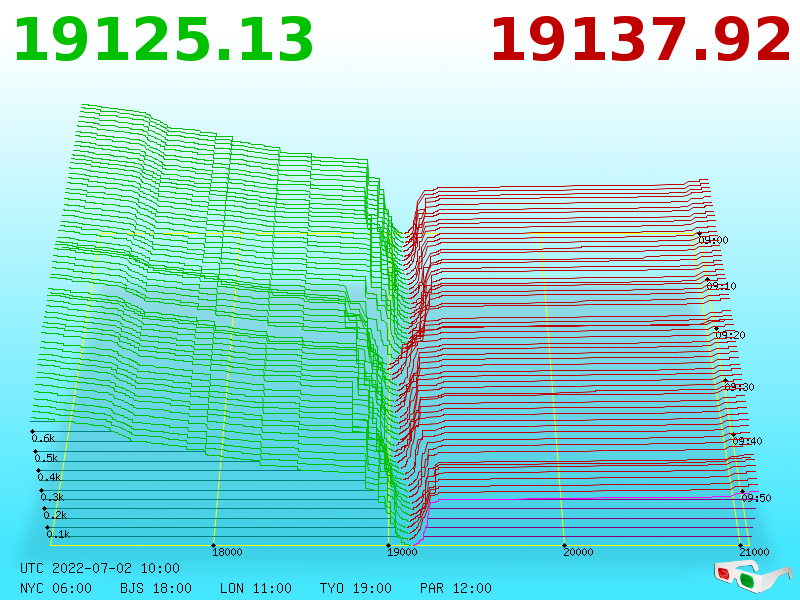Click the 09:30 time axis marker
Image resolution: width=800 pixels, height=600 pixels.
coord(739,387)
